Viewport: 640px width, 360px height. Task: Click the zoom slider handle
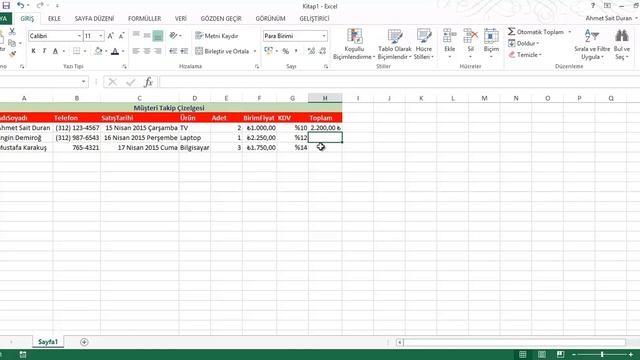point(602,355)
